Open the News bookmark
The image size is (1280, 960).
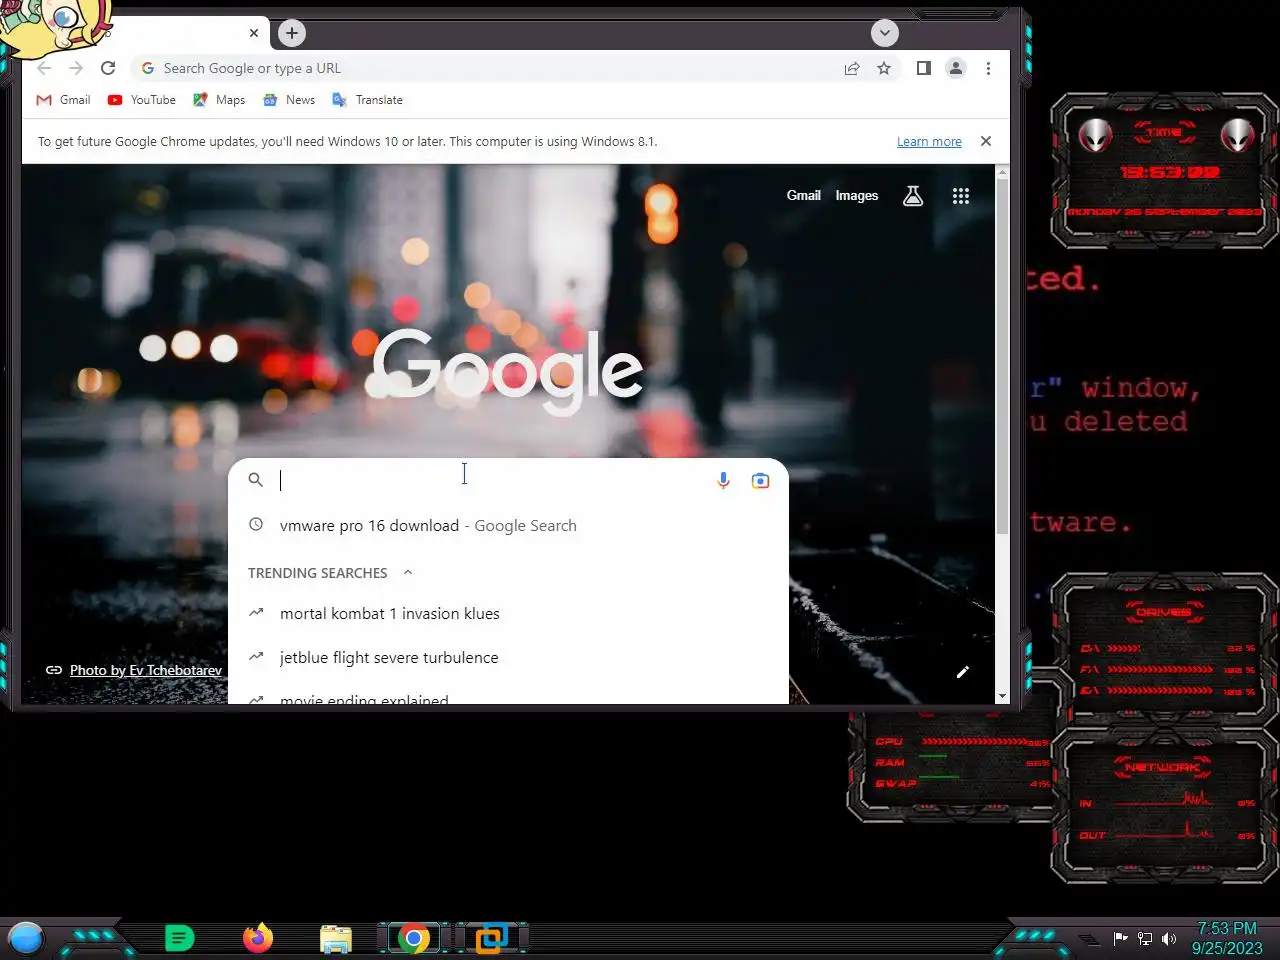coord(289,100)
